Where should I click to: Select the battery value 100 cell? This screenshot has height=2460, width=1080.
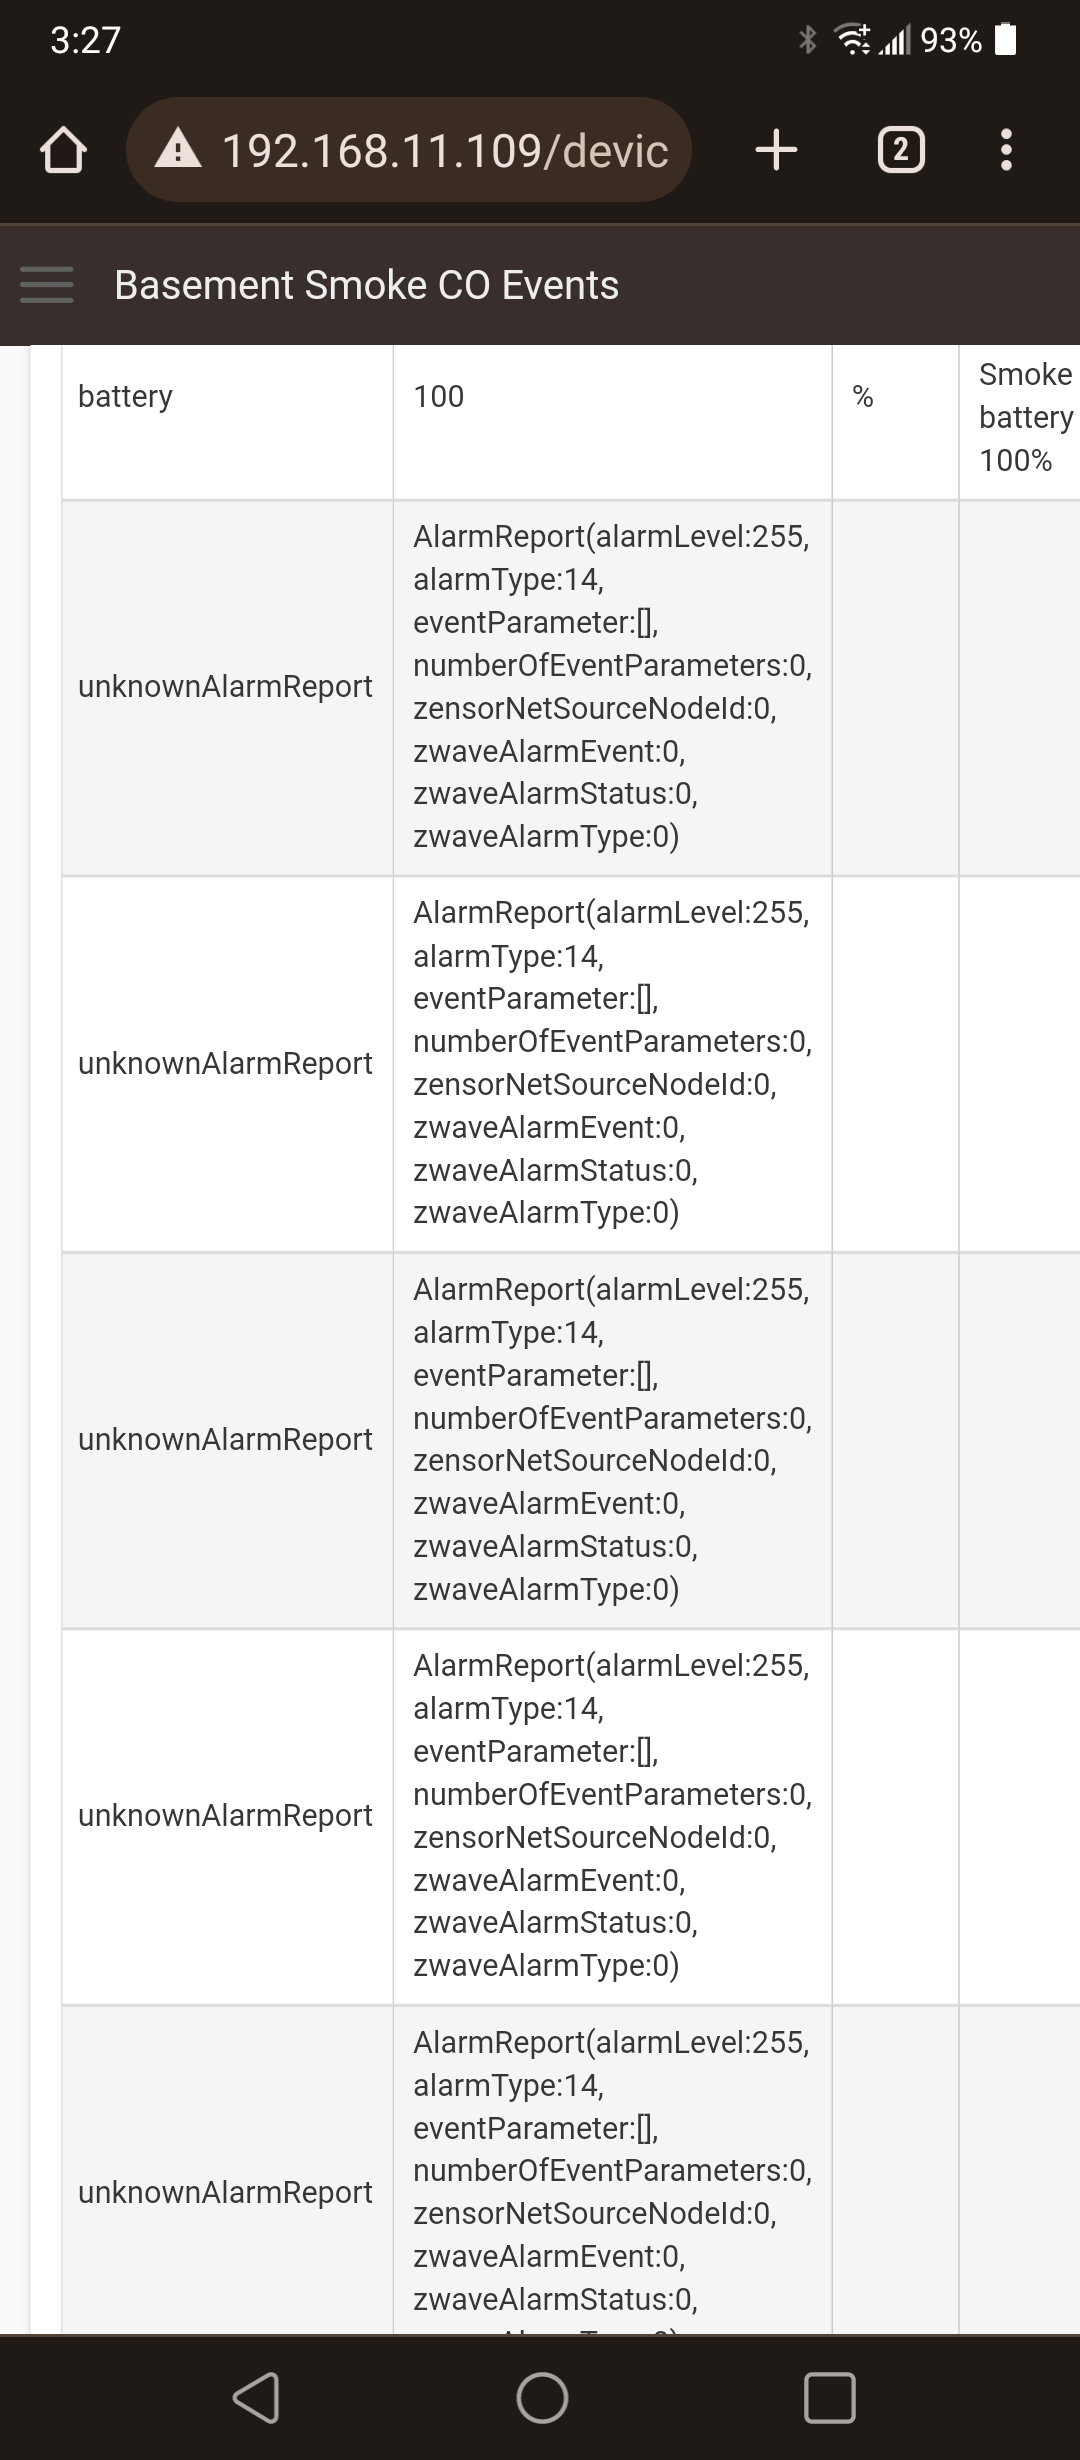(x=612, y=422)
